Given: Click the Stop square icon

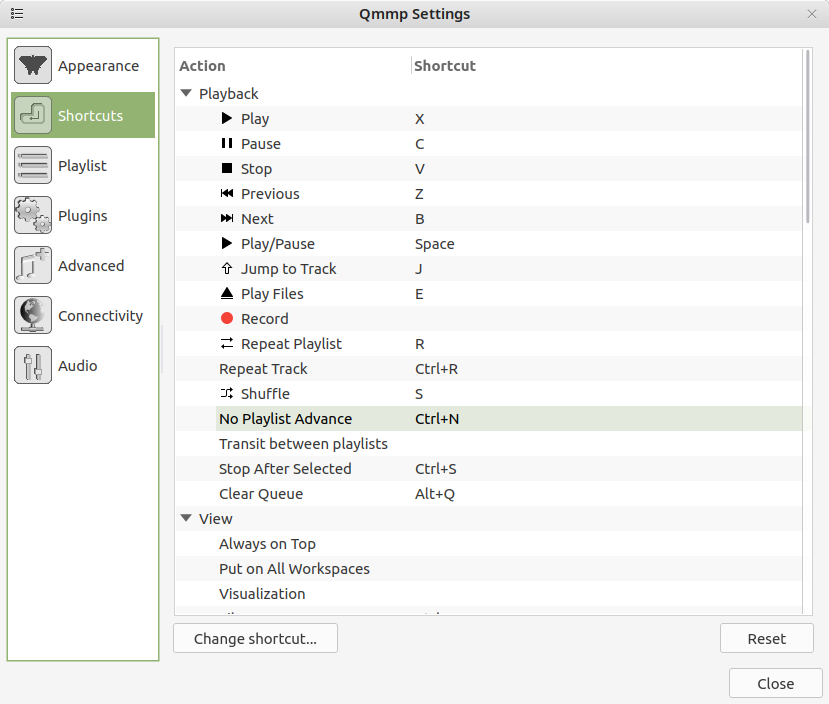Looking at the screenshot, I should click(227, 168).
